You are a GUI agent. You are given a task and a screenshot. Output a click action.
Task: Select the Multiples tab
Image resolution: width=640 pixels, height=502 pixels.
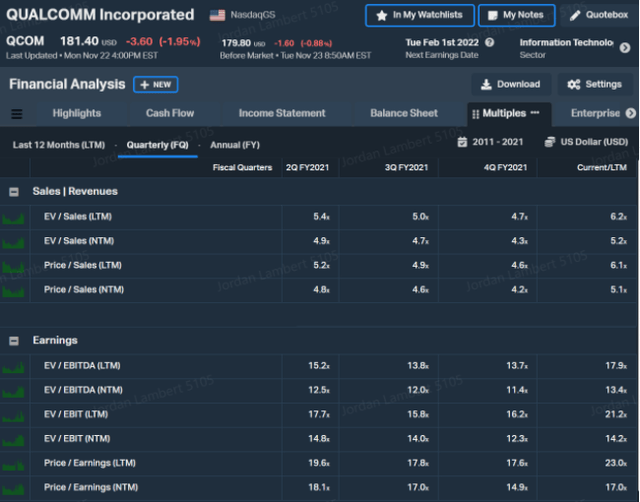pyautogui.click(x=504, y=113)
